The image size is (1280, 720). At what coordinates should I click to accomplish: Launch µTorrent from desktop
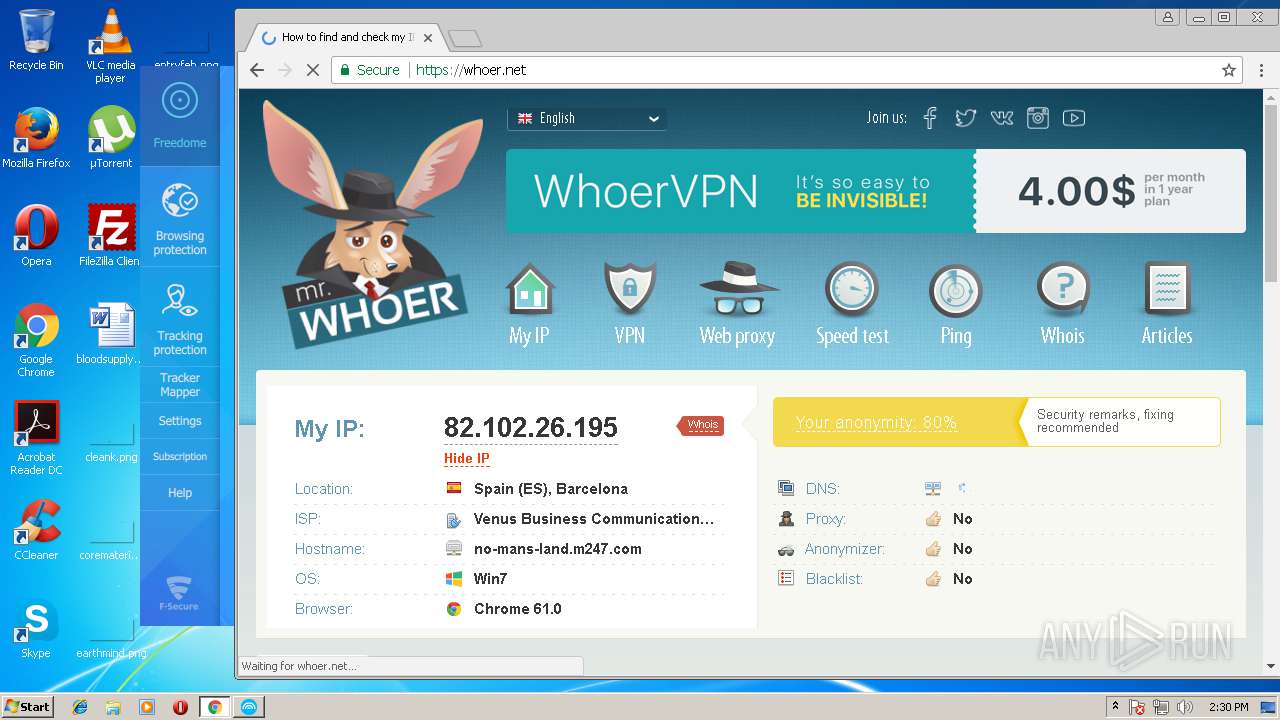pyautogui.click(x=110, y=138)
